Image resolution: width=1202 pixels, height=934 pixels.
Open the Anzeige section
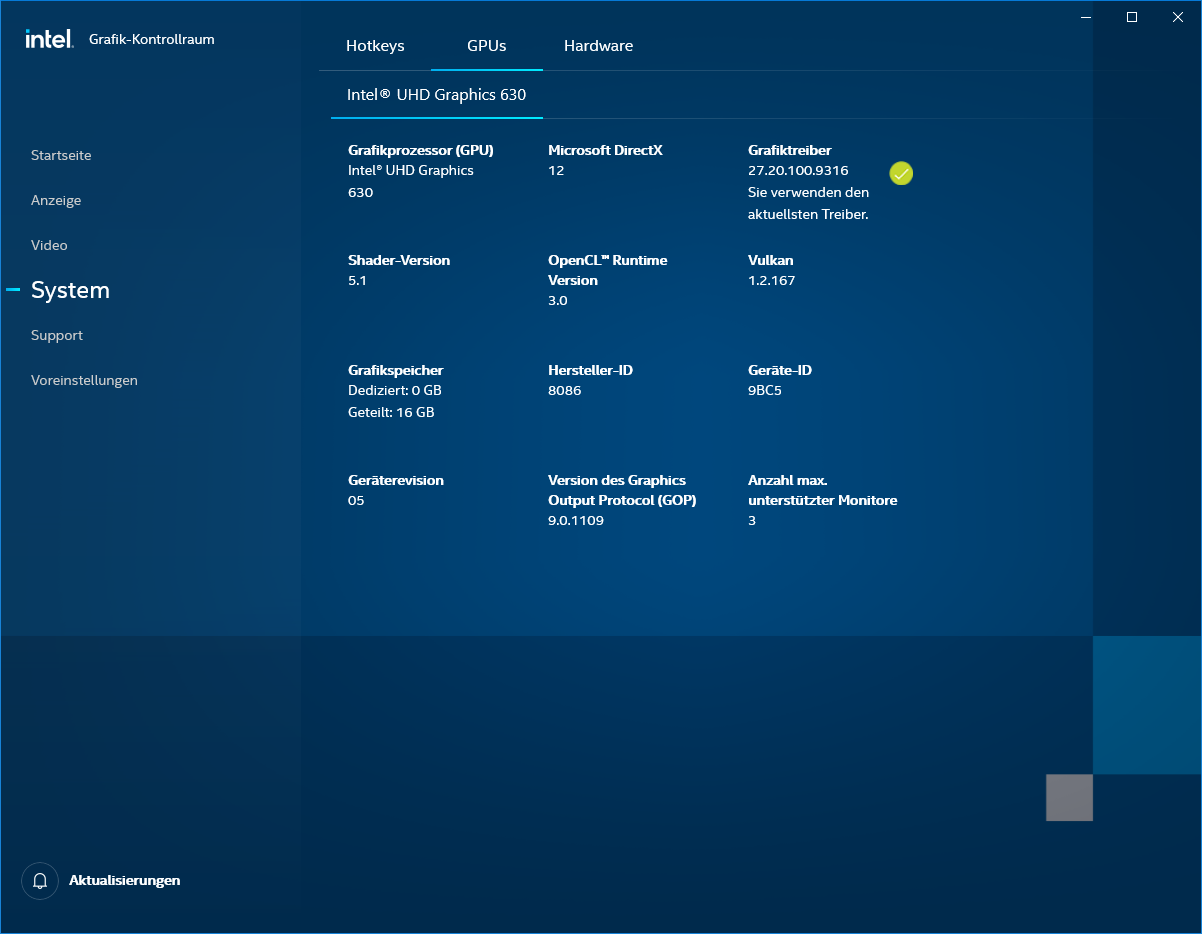pyautogui.click(x=56, y=200)
